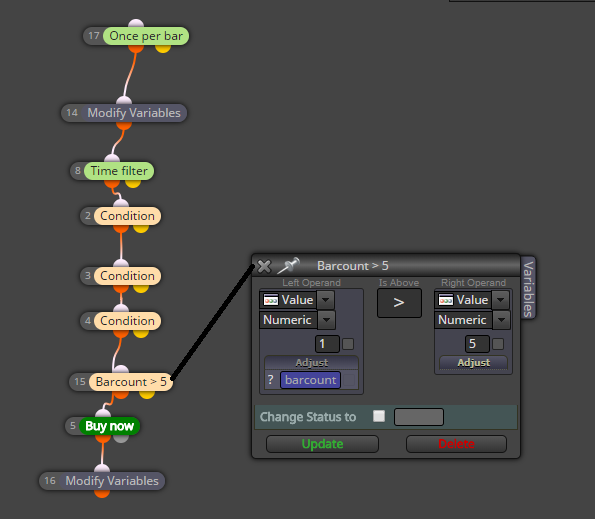Click the left operand value field 1
This screenshot has width=595, height=519.
(327, 344)
